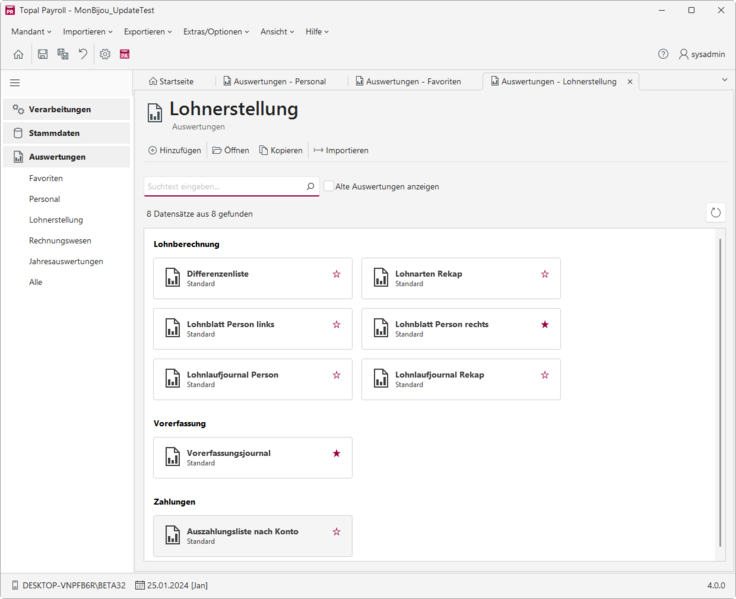Unfavorite Lohnblatt Person rechts star
Viewport: 736px width, 599px height.
[x=544, y=324]
